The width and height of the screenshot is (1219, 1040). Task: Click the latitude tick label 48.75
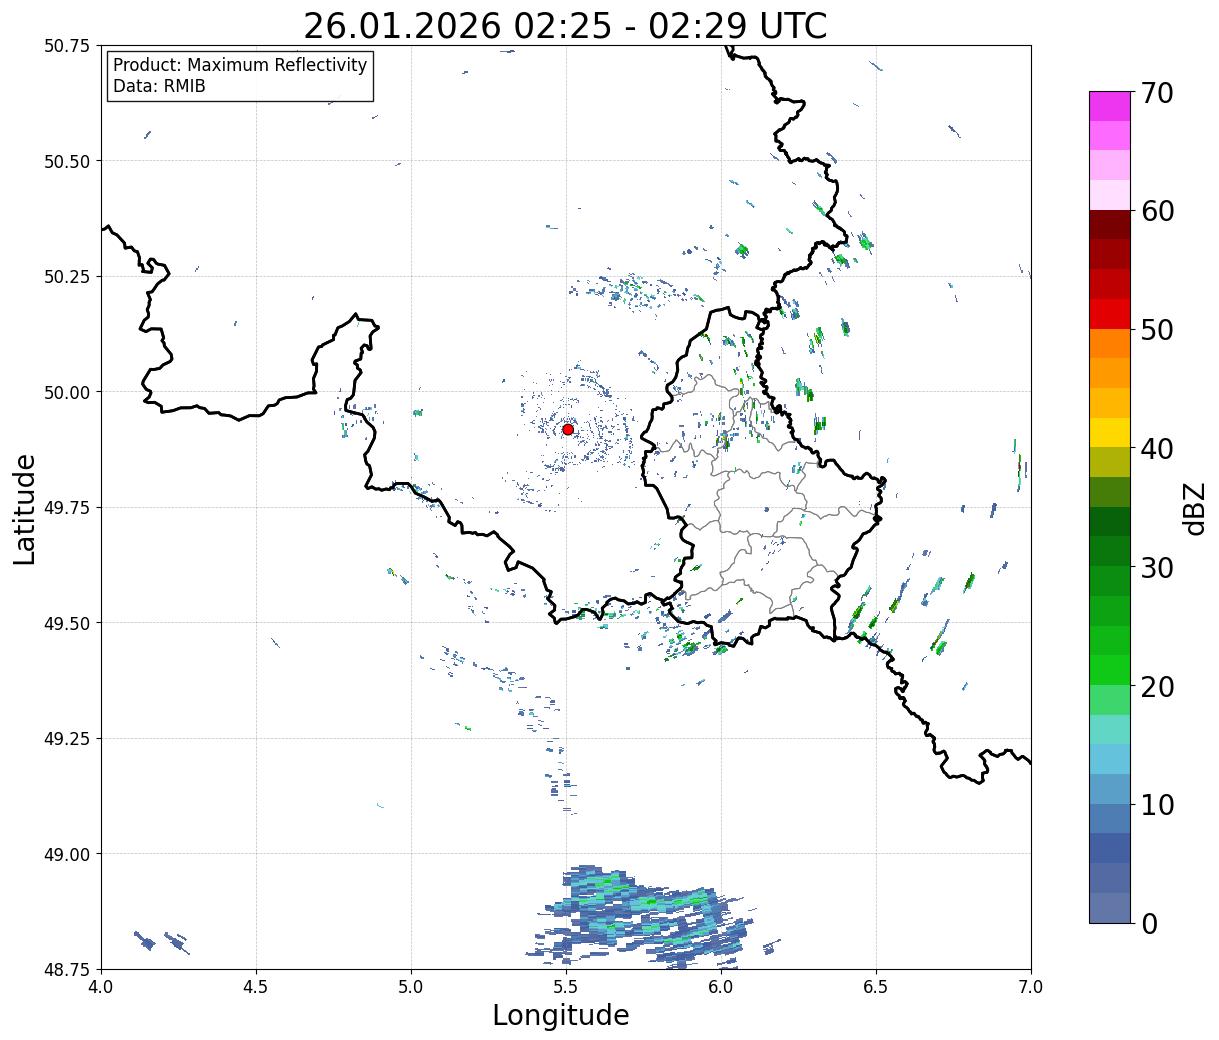pyautogui.click(x=67, y=969)
